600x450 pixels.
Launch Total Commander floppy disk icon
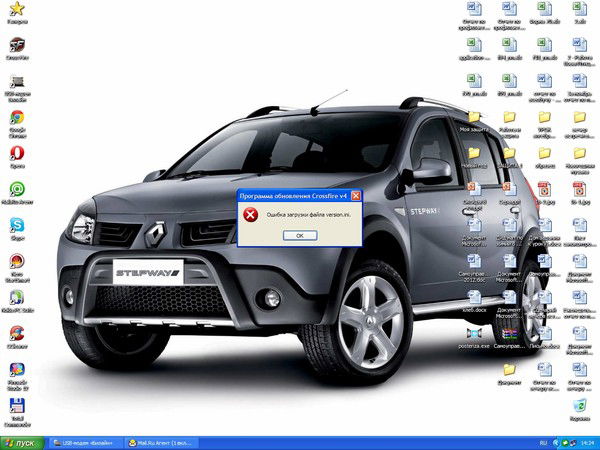coord(16,406)
